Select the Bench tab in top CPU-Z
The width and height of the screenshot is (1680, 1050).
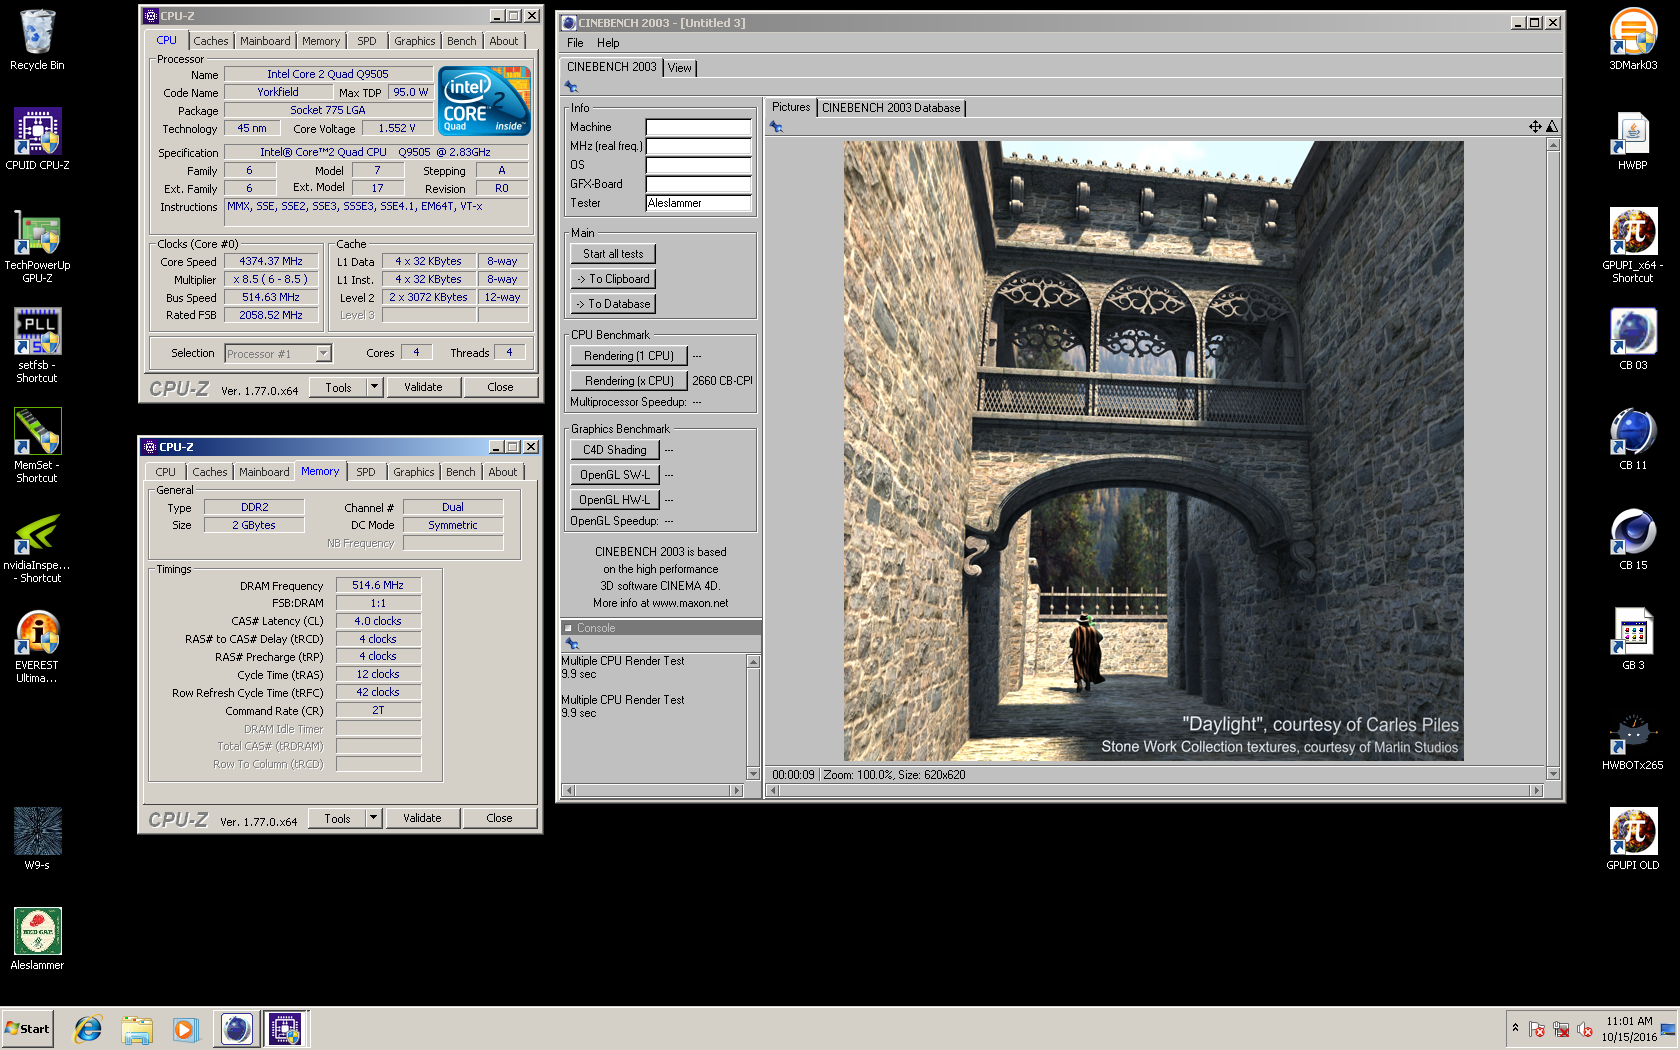pos(461,41)
